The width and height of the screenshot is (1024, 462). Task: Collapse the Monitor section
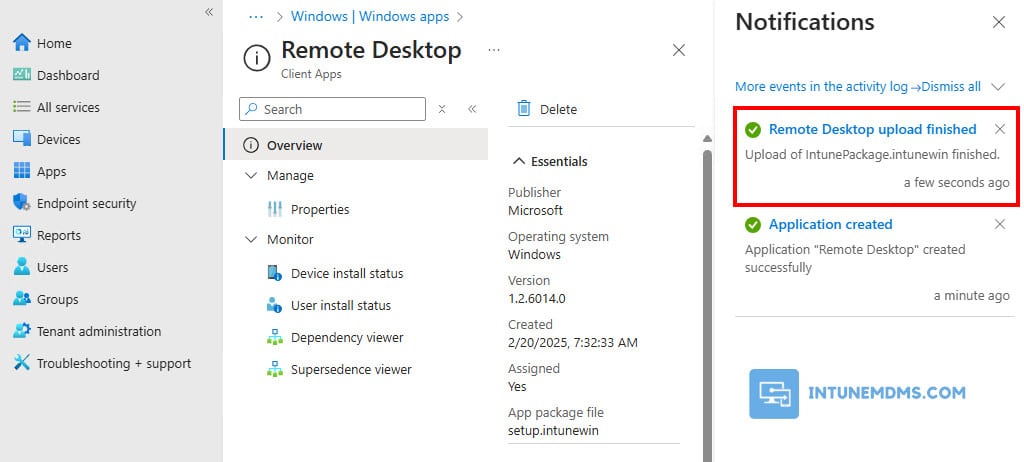251,240
